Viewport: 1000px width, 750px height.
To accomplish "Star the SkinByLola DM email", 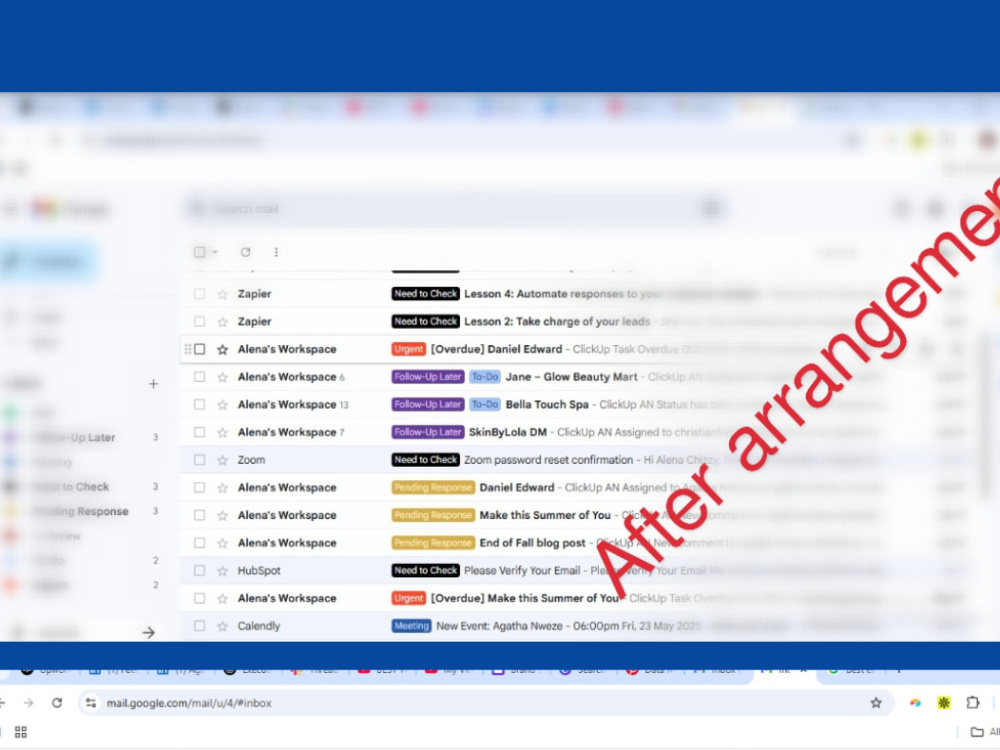I will tap(223, 432).
